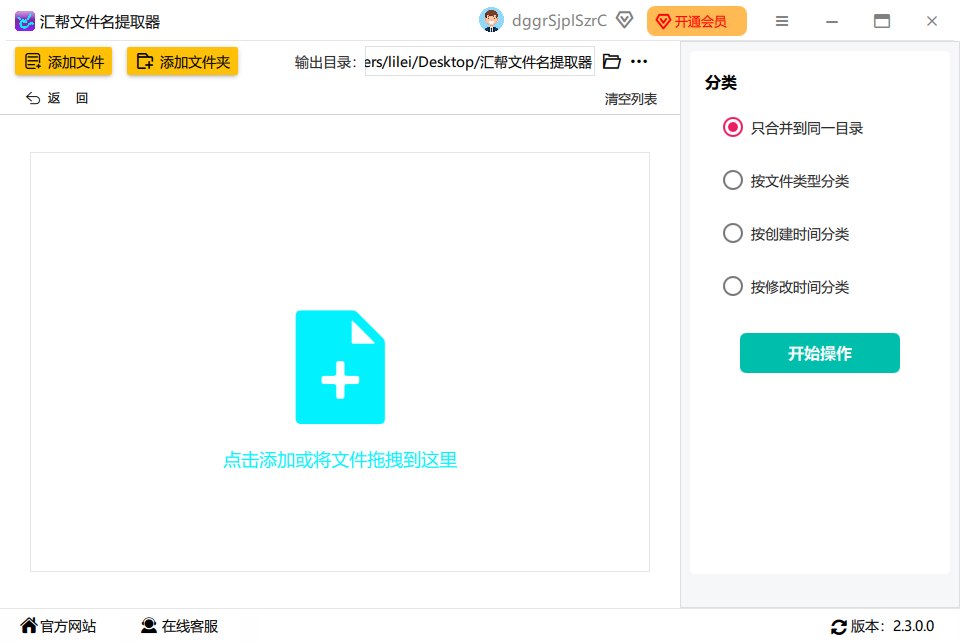Viewport: 960px width, 642px height.
Task: Select 只合并到同一目录 radio option
Action: [x=732, y=127]
